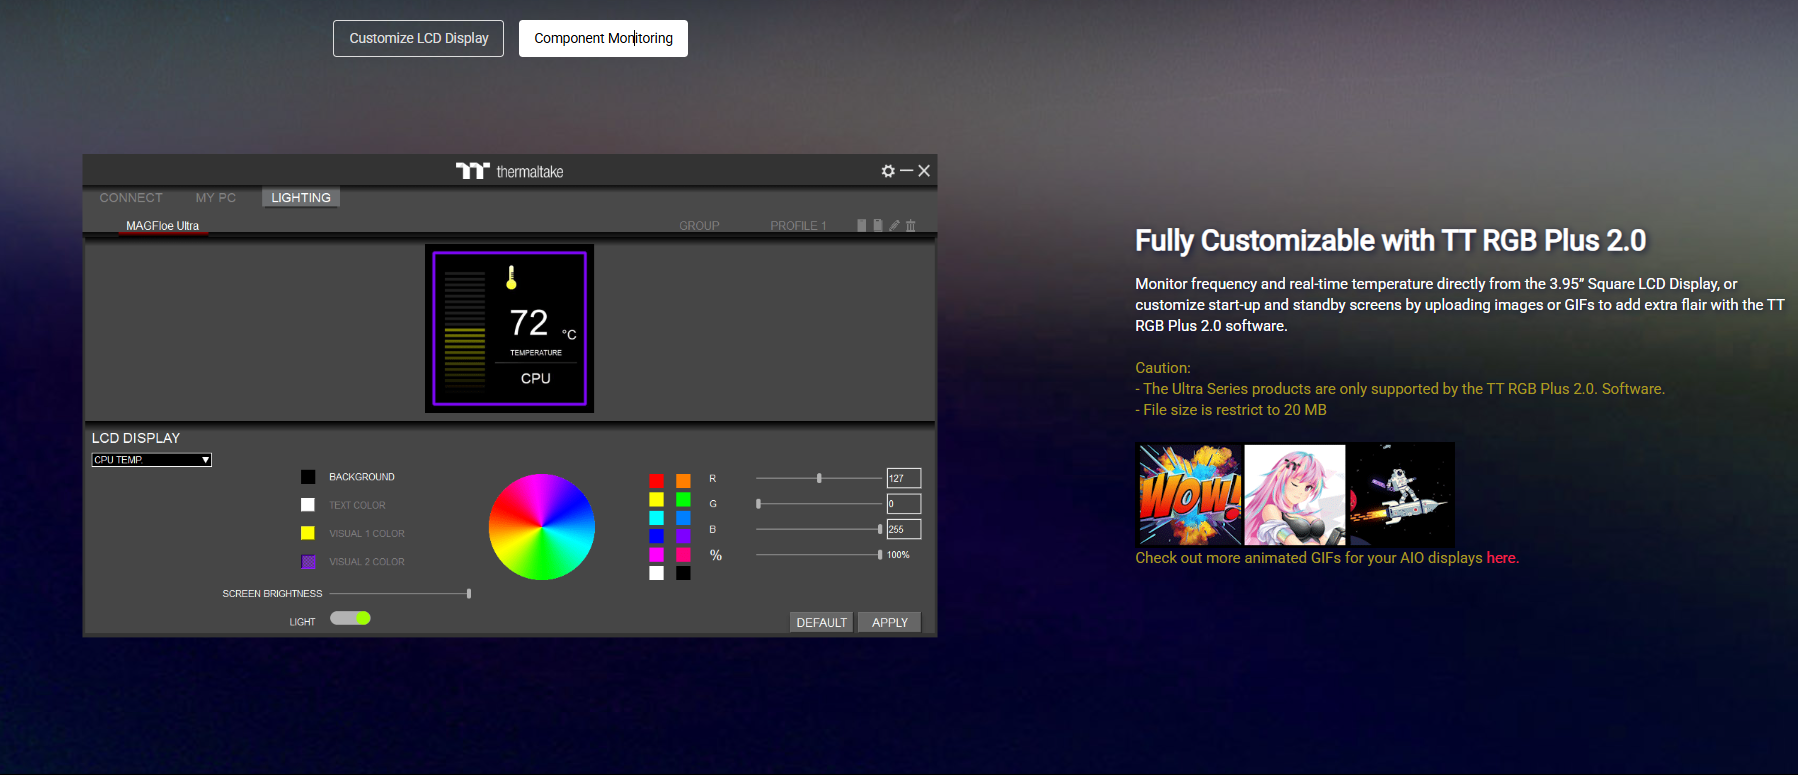
Task: Select the VISUAL 1 COLOR yellow swatch
Action: click(x=308, y=533)
